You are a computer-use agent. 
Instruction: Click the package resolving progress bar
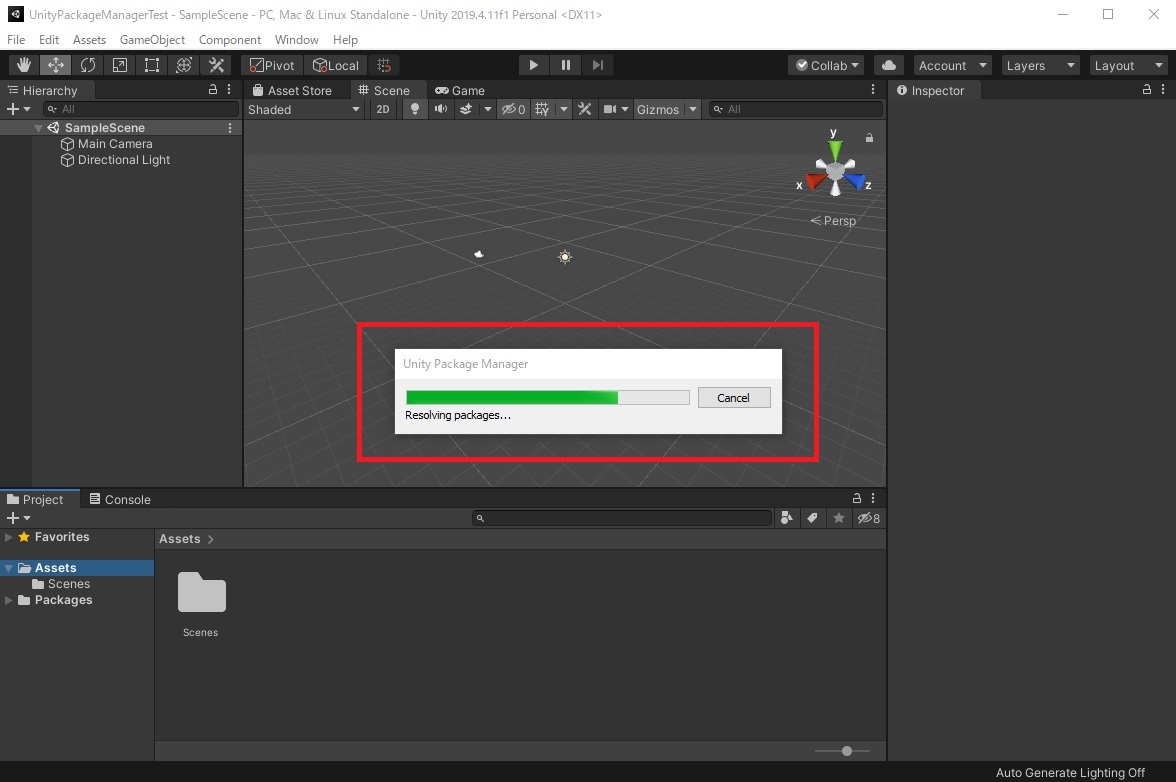(548, 397)
